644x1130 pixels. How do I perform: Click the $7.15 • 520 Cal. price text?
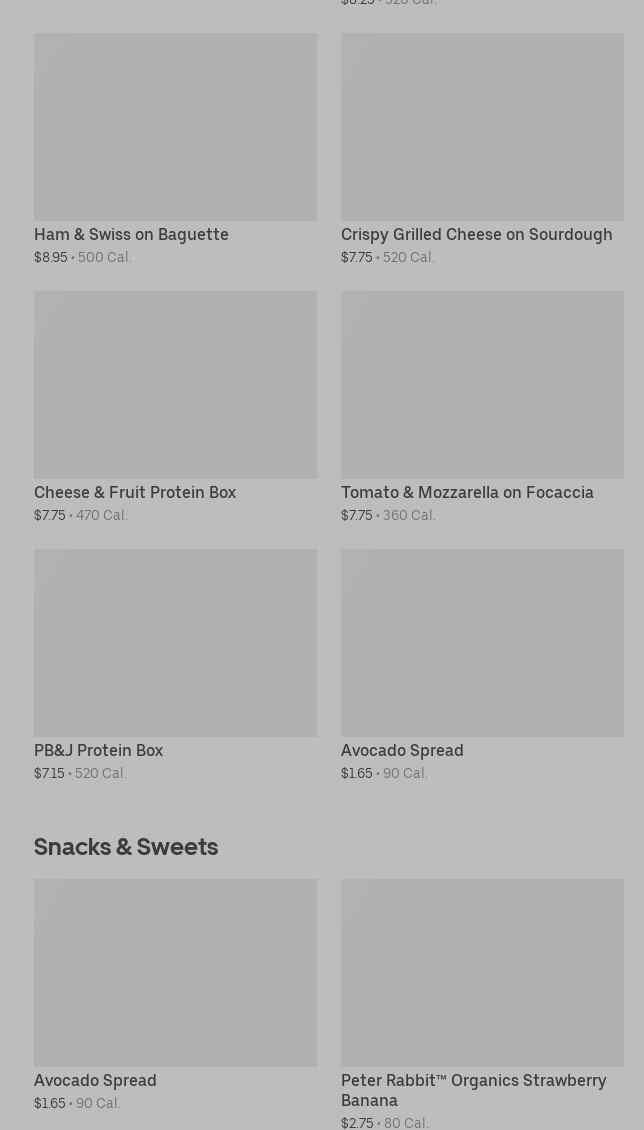[x=80, y=774]
